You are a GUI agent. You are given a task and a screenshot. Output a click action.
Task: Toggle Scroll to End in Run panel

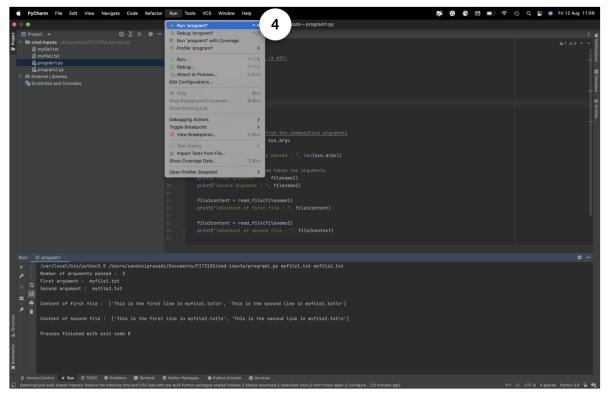point(31,294)
